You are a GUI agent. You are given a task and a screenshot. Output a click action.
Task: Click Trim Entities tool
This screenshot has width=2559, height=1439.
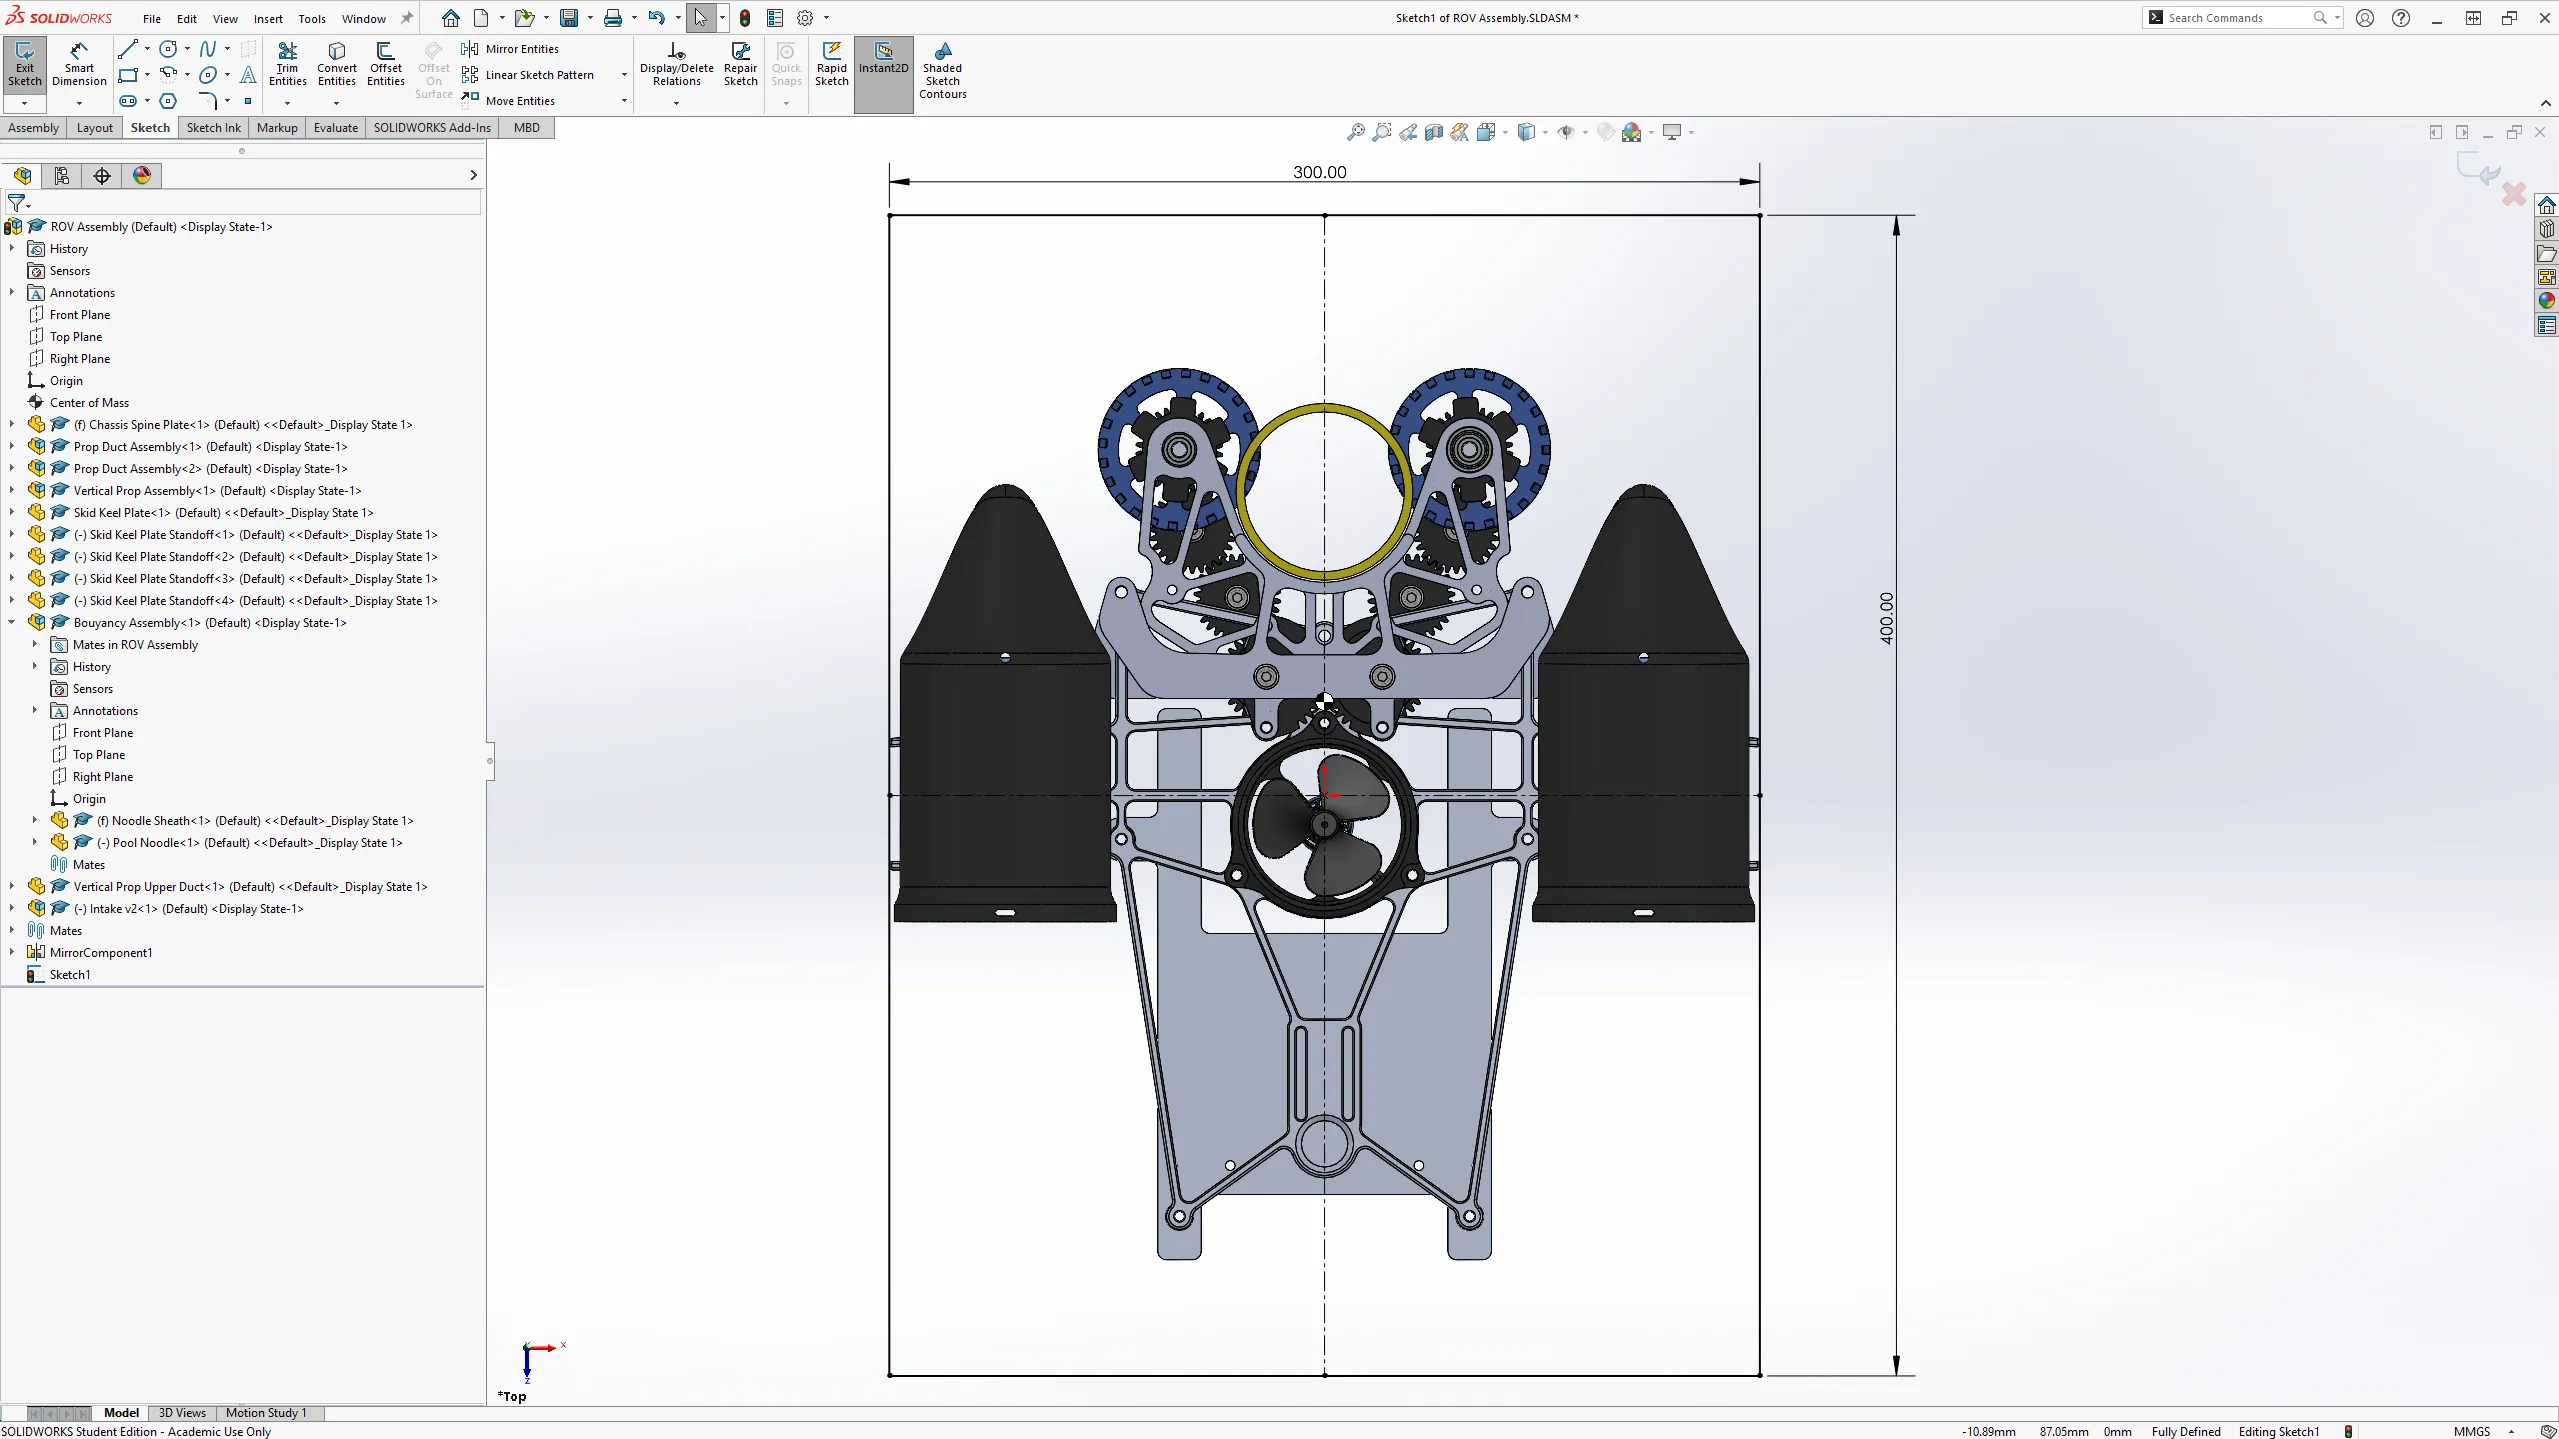pyautogui.click(x=287, y=65)
